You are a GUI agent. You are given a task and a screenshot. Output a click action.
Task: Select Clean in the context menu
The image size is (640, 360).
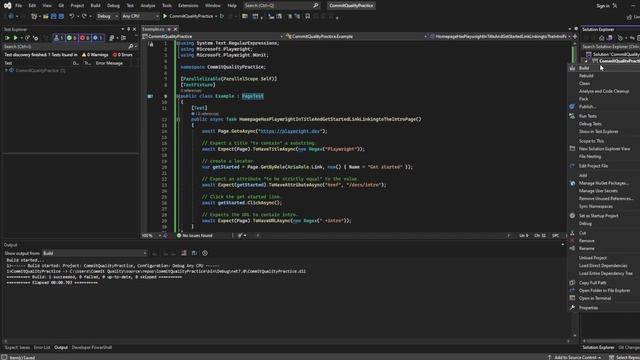[x=584, y=84]
